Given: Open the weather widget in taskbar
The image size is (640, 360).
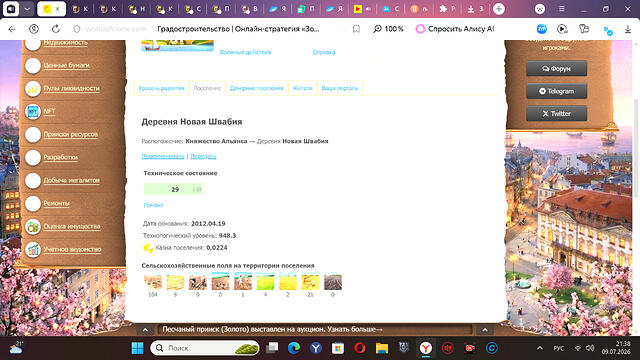Looking at the screenshot, I should pyautogui.click(x=16, y=348).
